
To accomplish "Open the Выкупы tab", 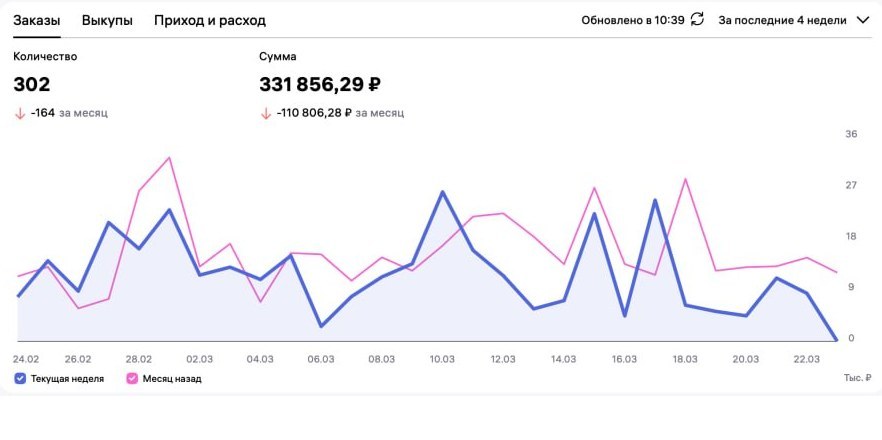I will [107, 21].
